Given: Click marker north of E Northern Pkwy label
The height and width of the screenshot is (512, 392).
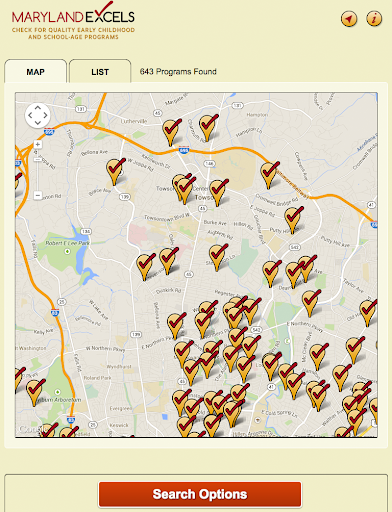Looking at the screenshot, I should click(x=311, y=303).
